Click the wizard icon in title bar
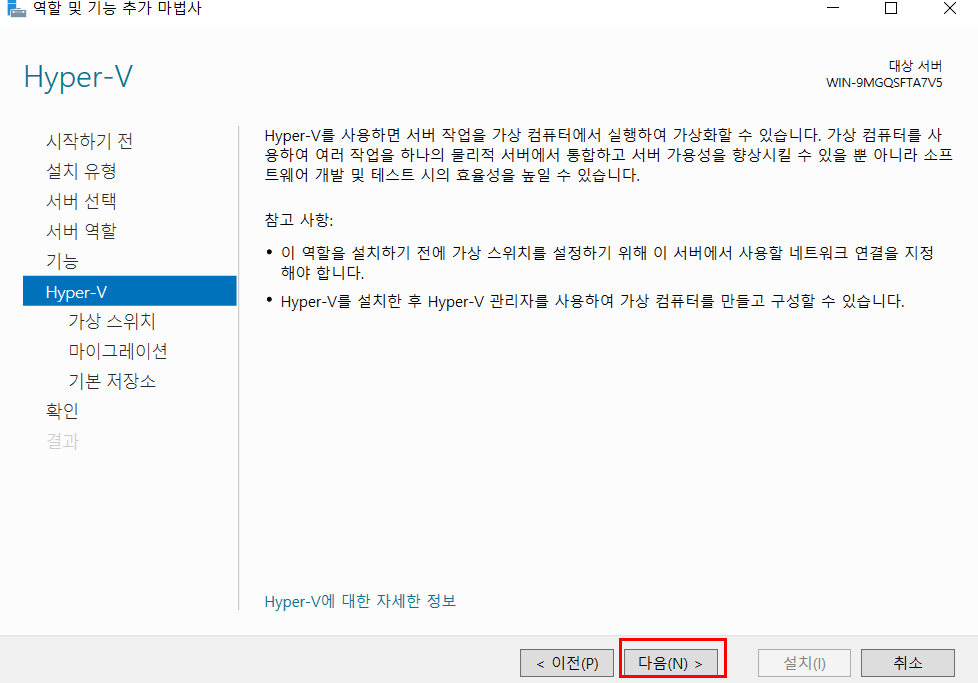The height and width of the screenshot is (683, 978). (x=16, y=8)
